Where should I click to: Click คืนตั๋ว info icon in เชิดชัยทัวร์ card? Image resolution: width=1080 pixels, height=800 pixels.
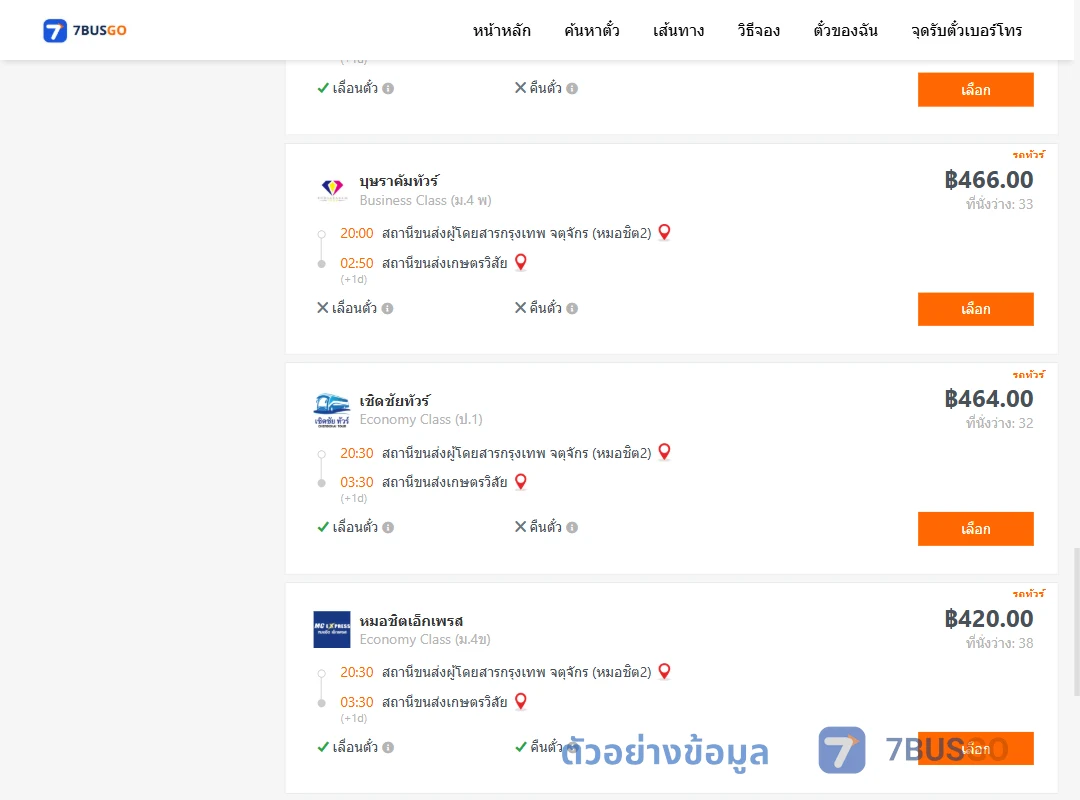pos(572,528)
